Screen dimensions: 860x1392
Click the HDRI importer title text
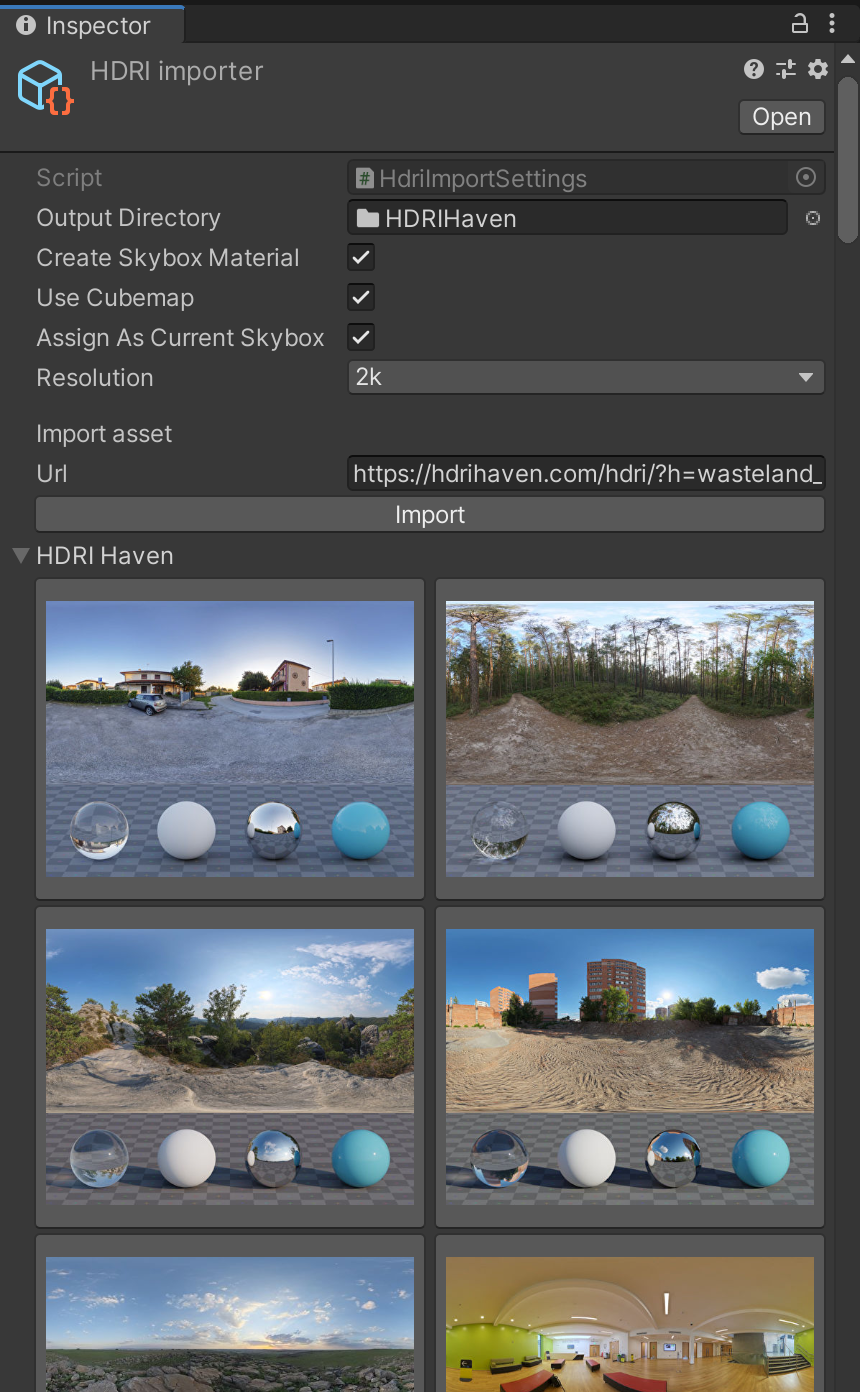tap(177, 71)
